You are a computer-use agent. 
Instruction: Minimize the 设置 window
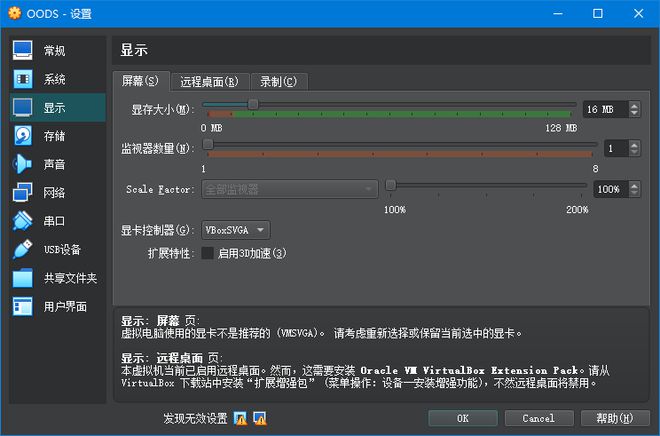pyautogui.click(x=558, y=13)
